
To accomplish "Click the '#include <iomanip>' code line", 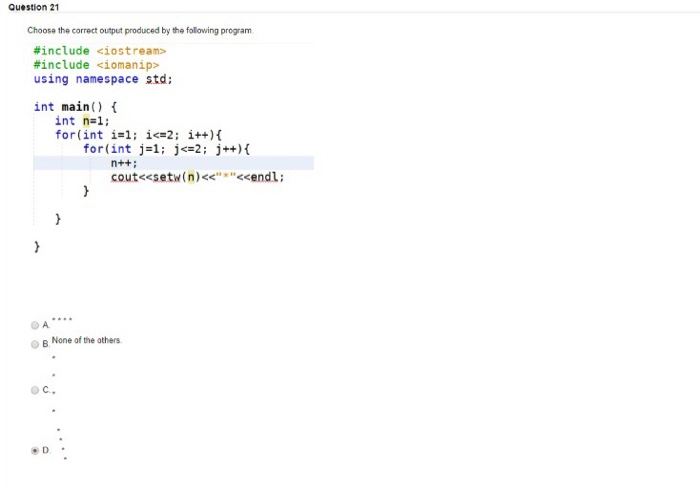I will pyautogui.click(x=96, y=65).
